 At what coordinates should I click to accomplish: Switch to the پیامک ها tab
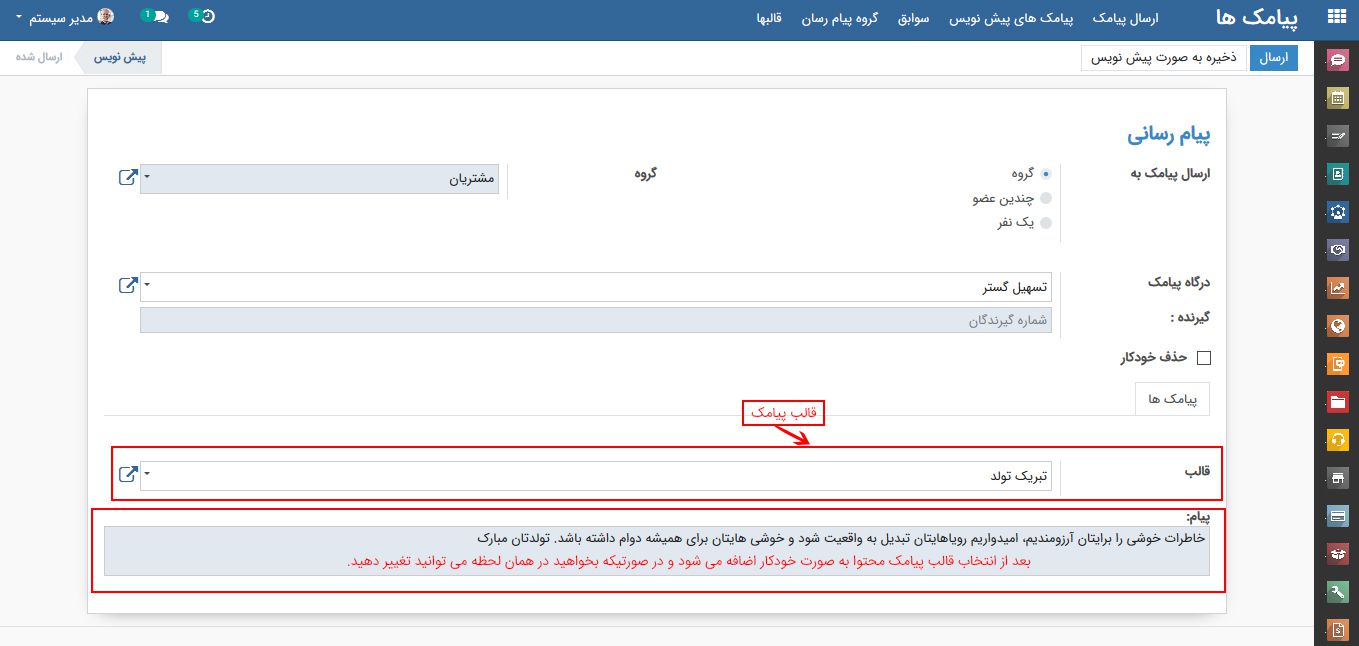pyautogui.click(x=1172, y=398)
